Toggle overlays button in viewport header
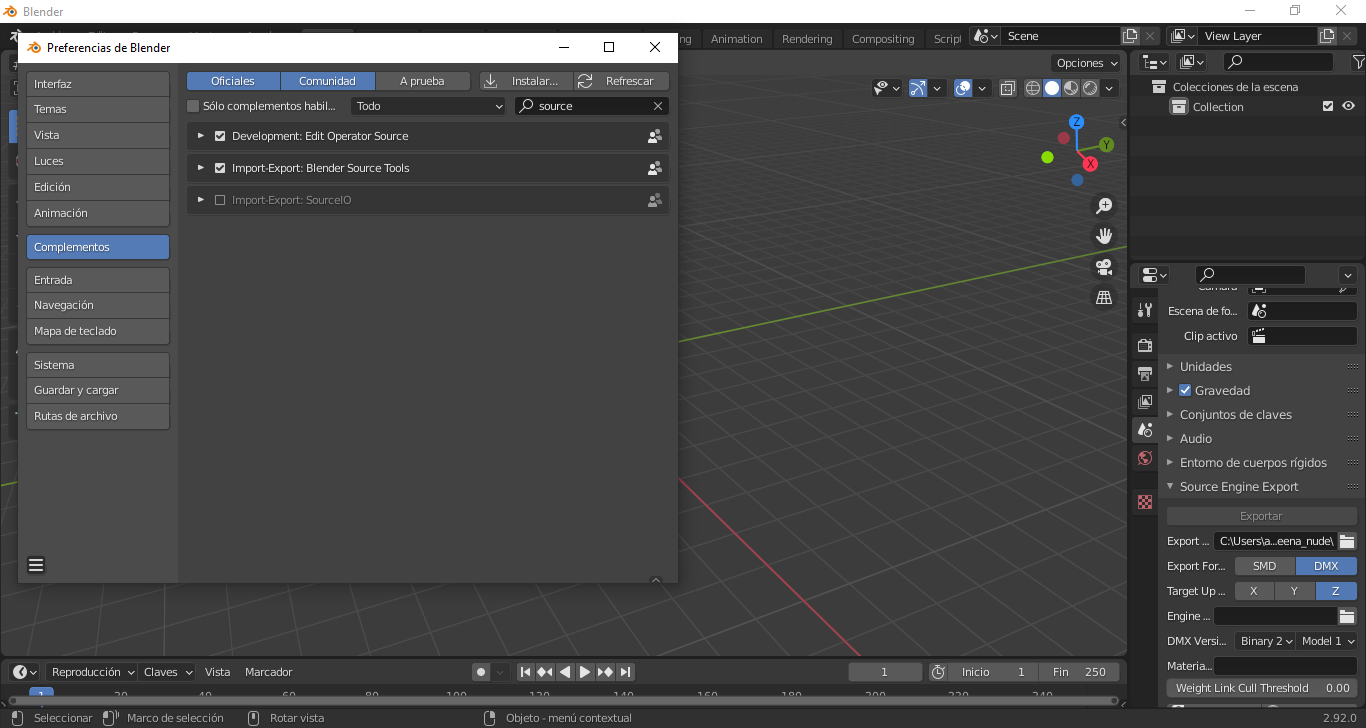1366x728 pixels. point(963,88)
